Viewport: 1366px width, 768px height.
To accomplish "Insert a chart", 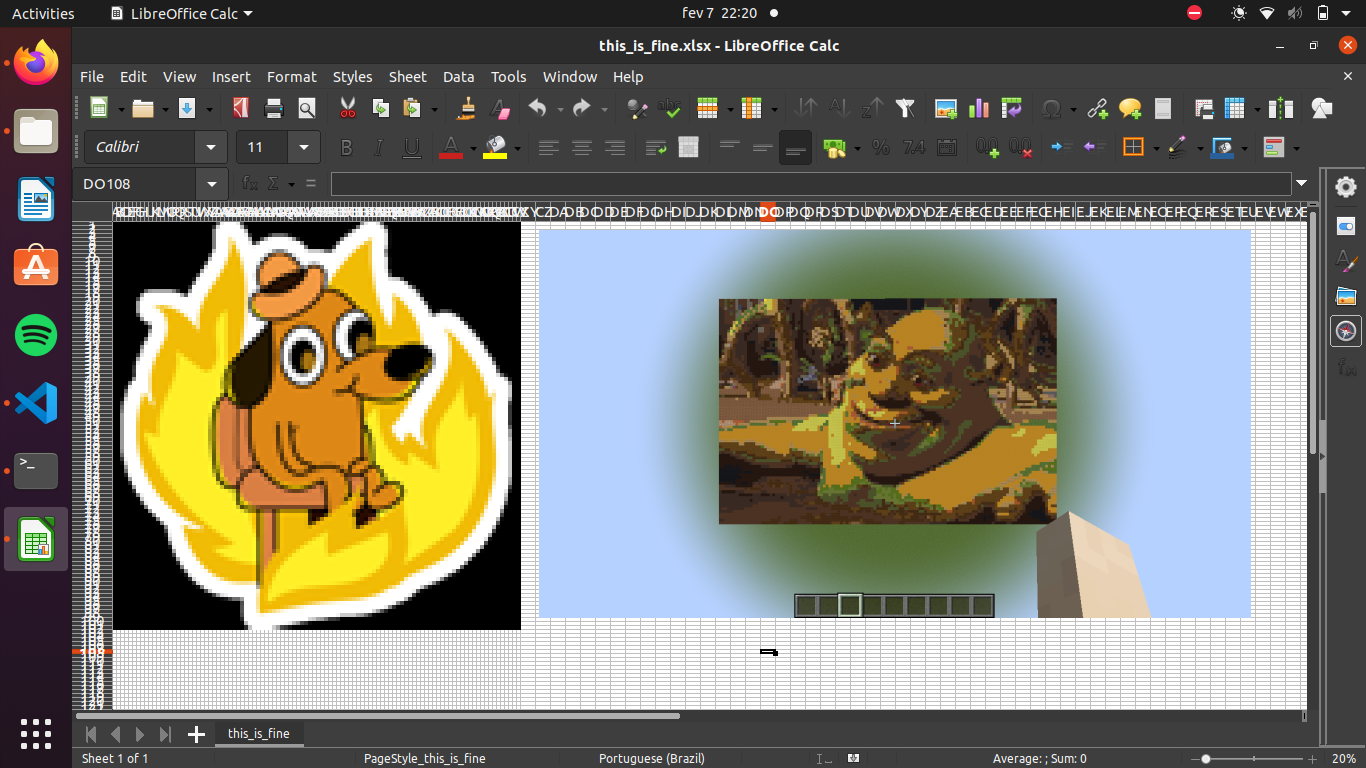I will [x=979, y=108].
